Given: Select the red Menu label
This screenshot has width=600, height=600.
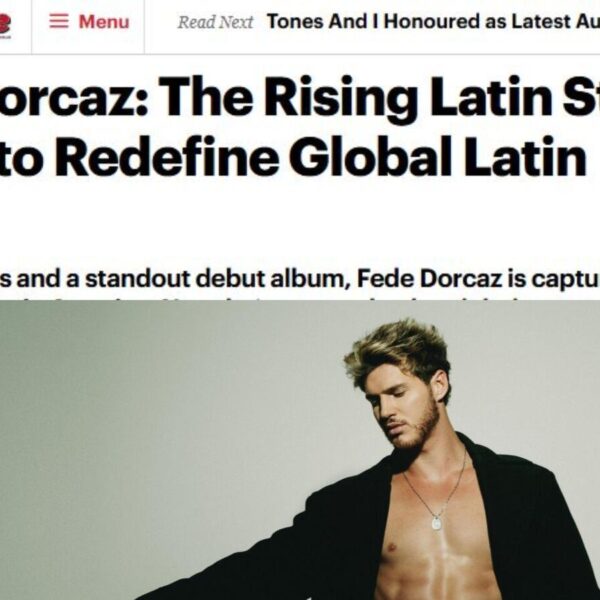Looking at the screenshot, I should click(104, 21).
